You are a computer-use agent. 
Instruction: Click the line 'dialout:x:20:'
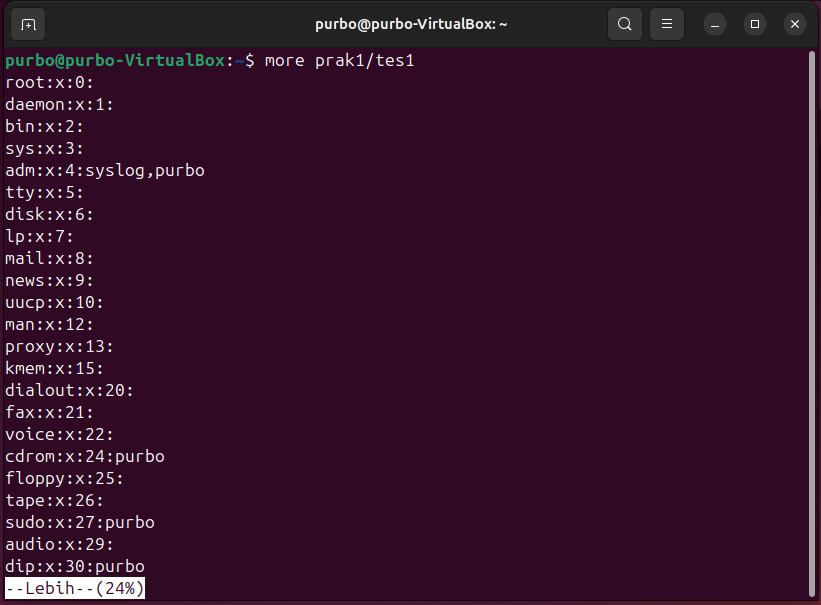point(69,391)
